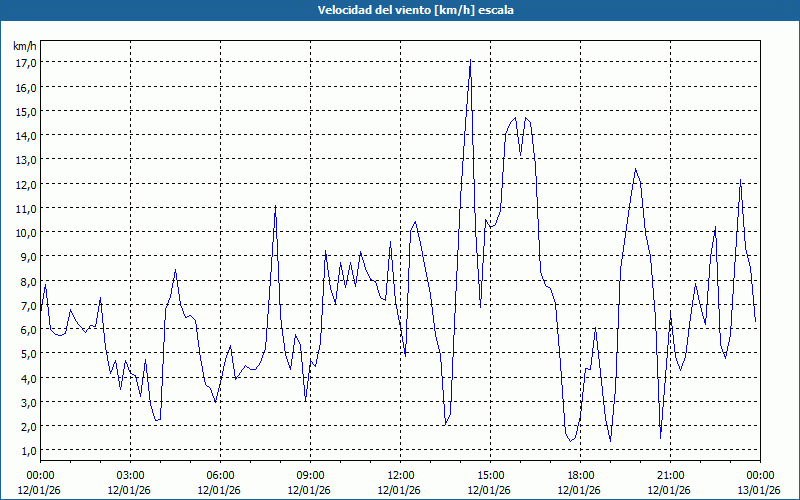Viewport: 800px width, 500px height.
Task: Click the 17,0 y-axis label
Action: [25, 62]
